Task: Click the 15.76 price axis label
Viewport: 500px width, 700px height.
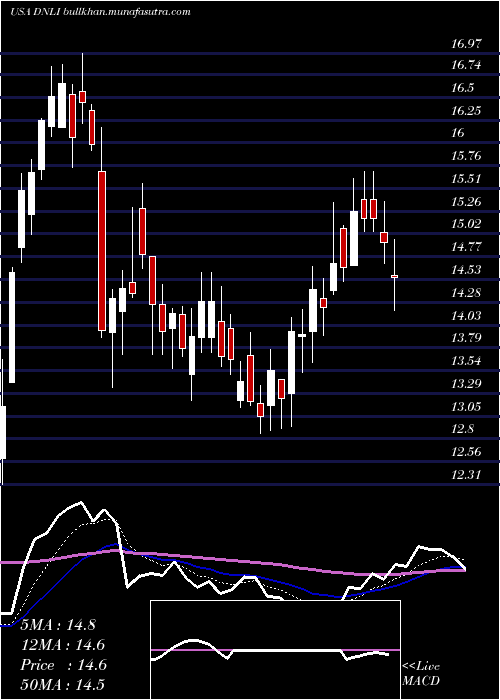Action: tap(467, 156)
